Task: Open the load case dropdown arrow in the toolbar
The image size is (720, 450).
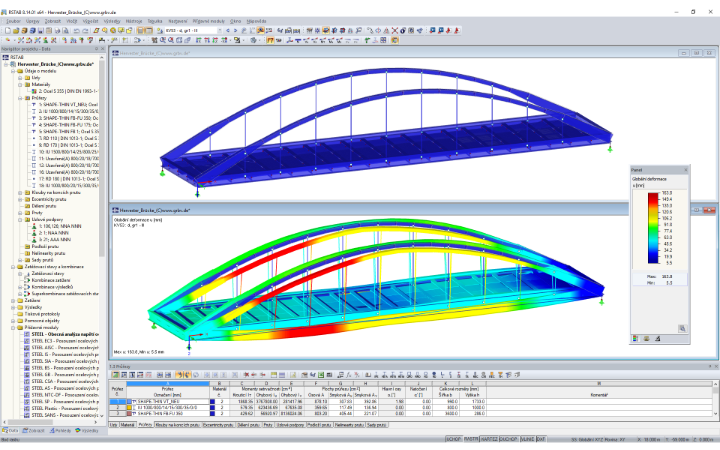Action: [219, 31]
